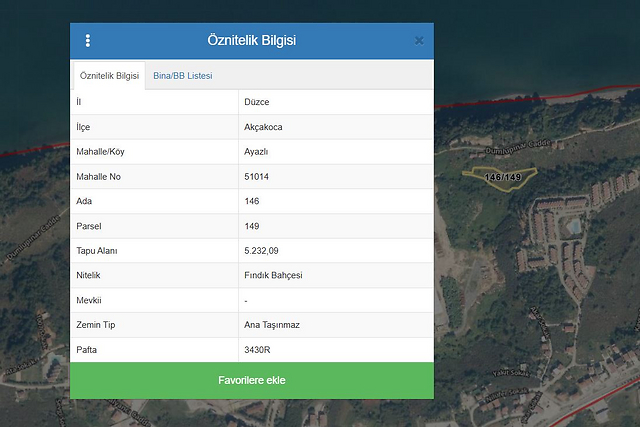
Task: Click the Ana Taşınmaz Zemin Tip value
Action: [x=270, y=325]
